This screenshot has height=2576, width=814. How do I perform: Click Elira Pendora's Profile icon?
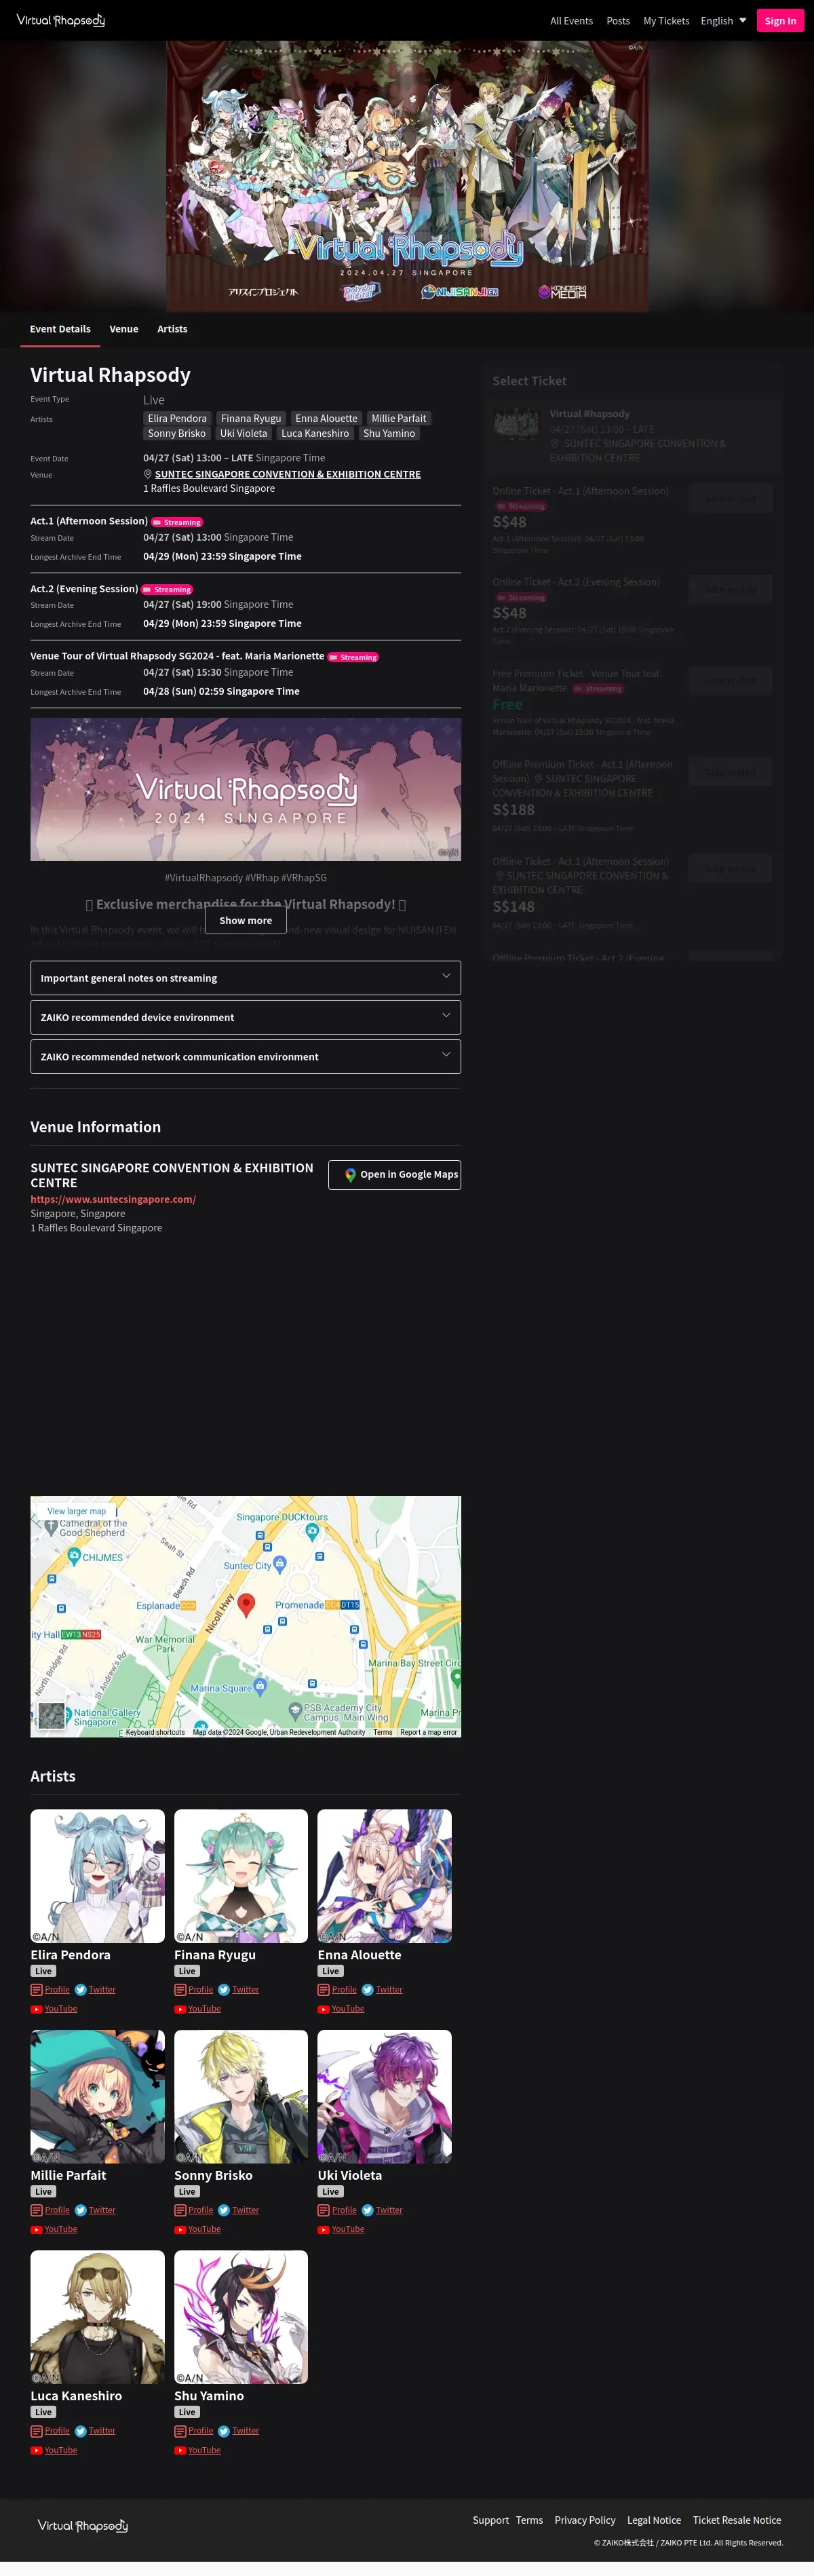point(37,1990)
